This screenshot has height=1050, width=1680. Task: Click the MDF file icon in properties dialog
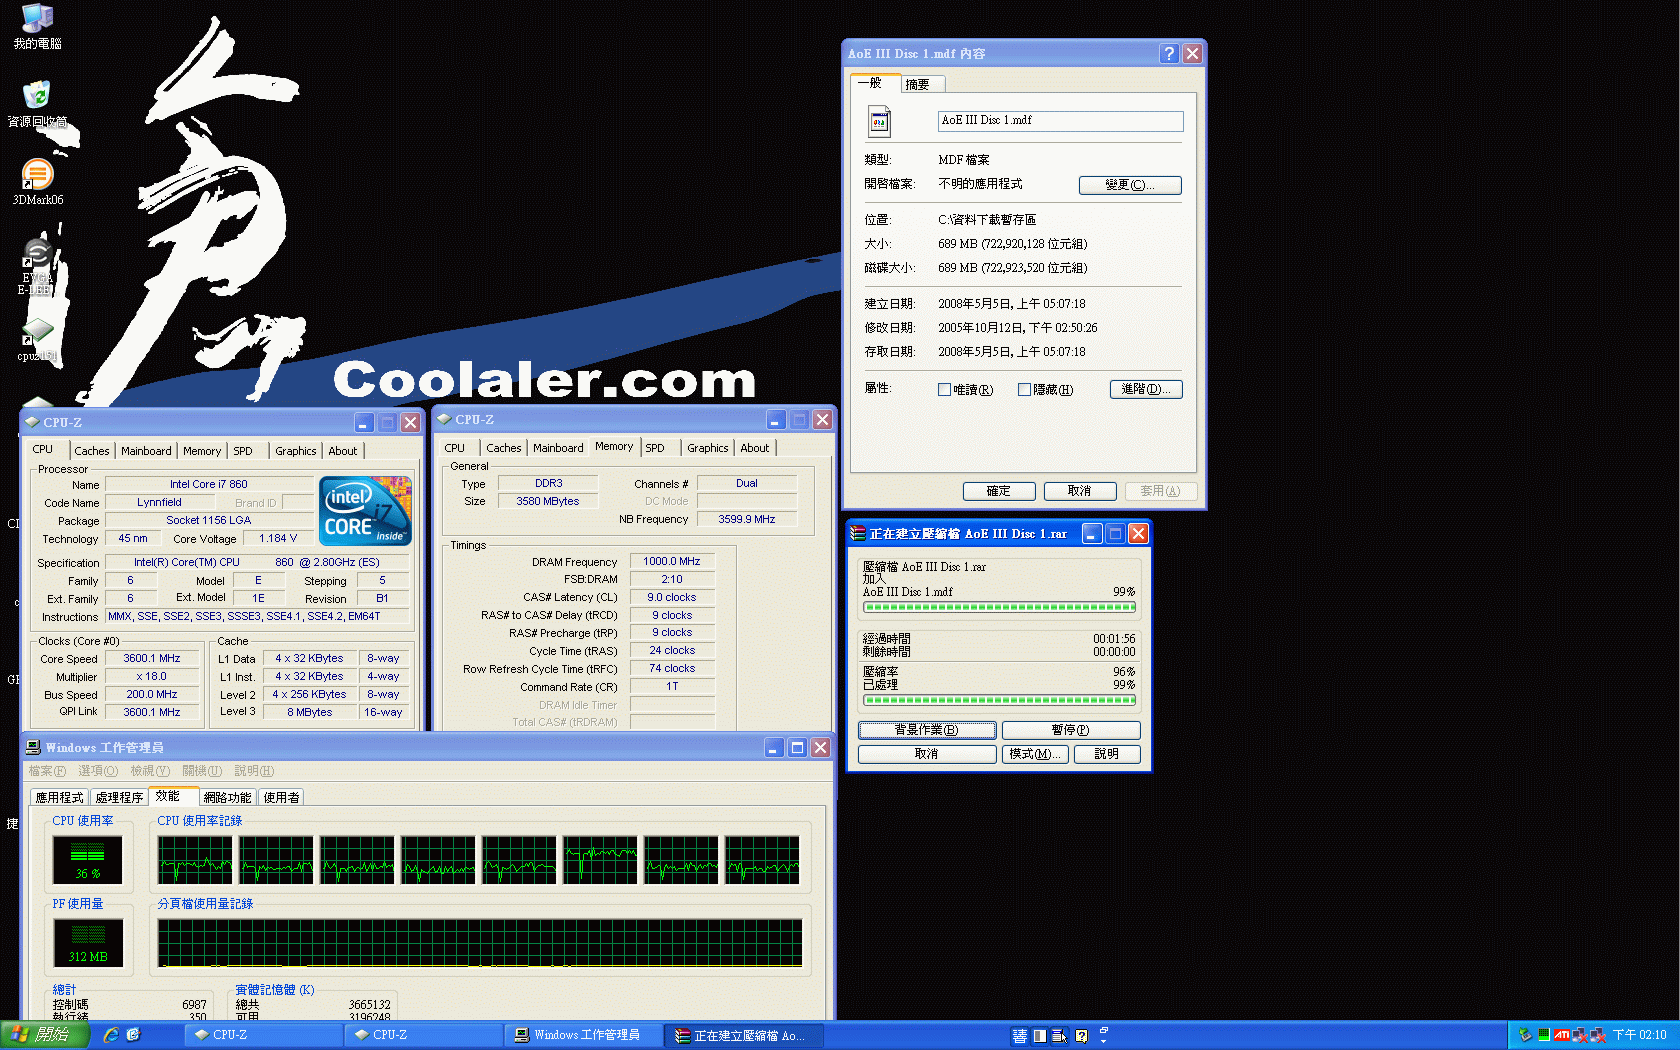[x=879, y=122]
